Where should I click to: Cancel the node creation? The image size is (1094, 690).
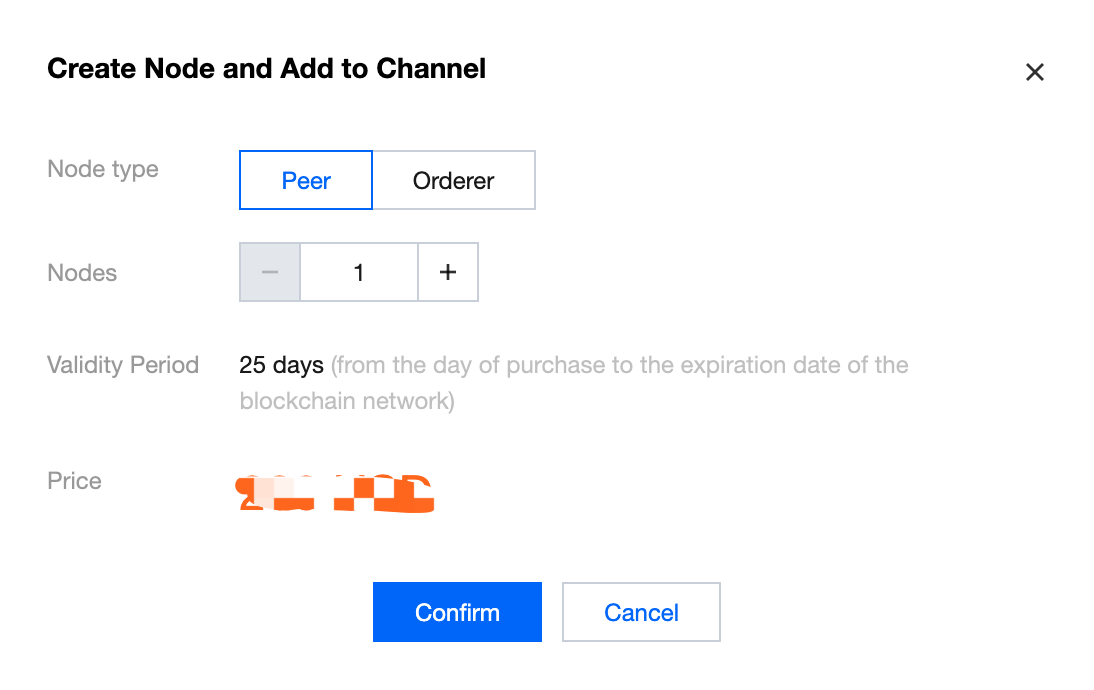coord(641,612)
